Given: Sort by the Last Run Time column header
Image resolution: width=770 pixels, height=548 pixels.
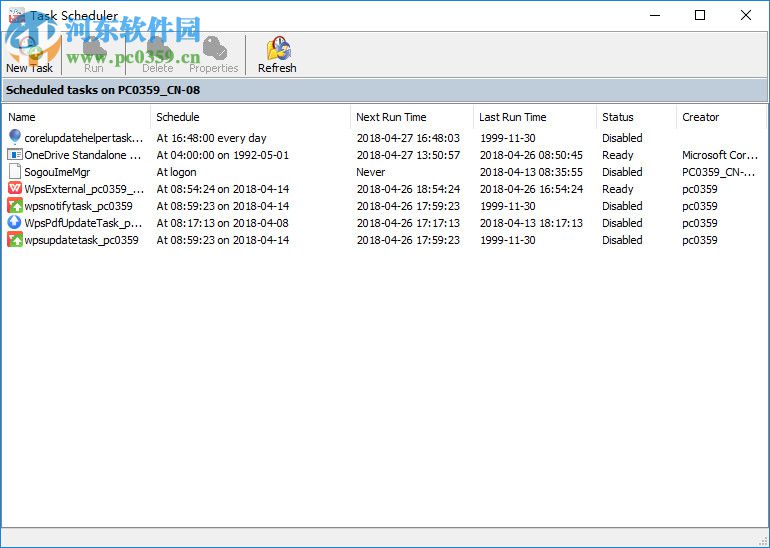Looking at the screenshot, I should tap(513, 117).
